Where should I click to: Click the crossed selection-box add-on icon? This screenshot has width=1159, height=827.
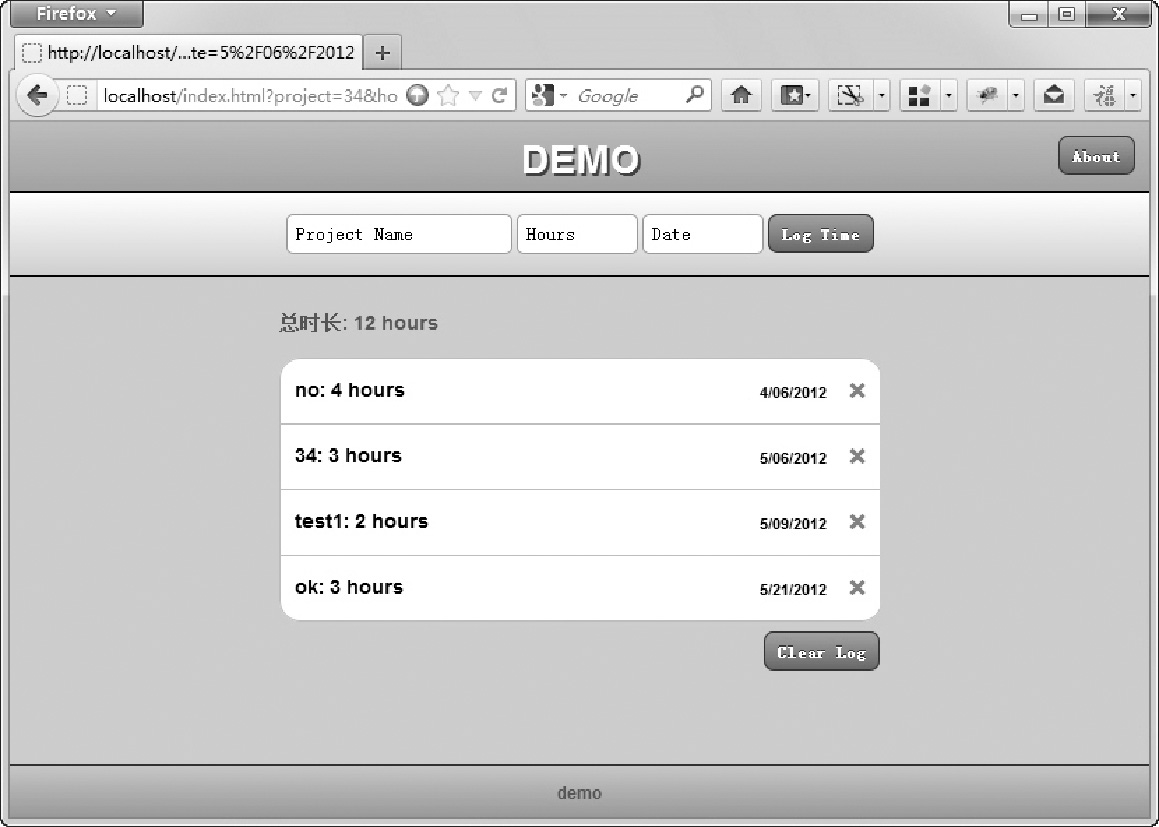click(x=850, y=95)
